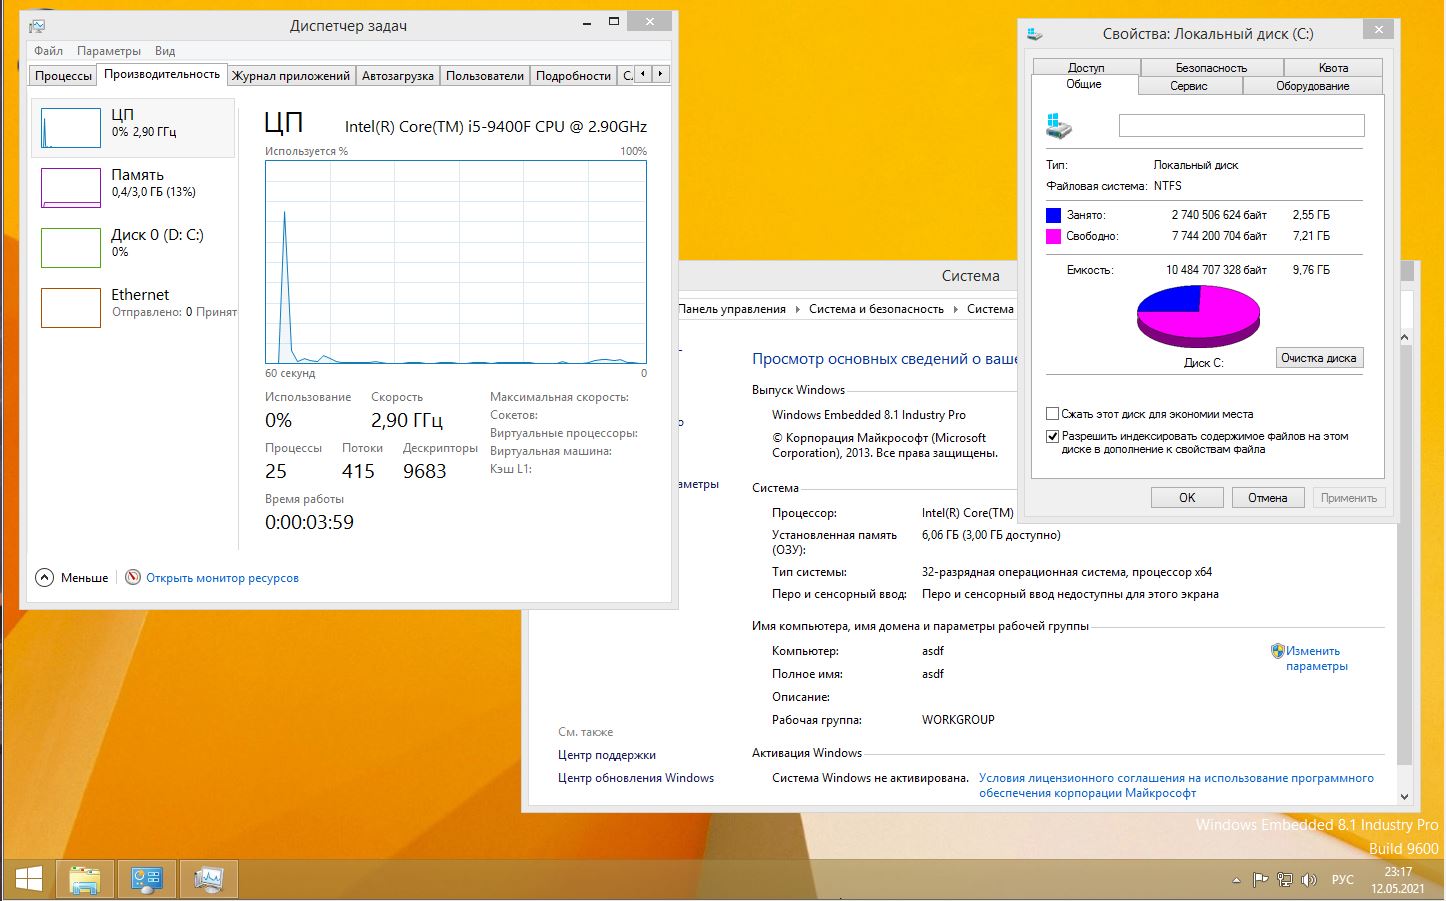Open the volume speaker tray icon

coord(1308,880)
